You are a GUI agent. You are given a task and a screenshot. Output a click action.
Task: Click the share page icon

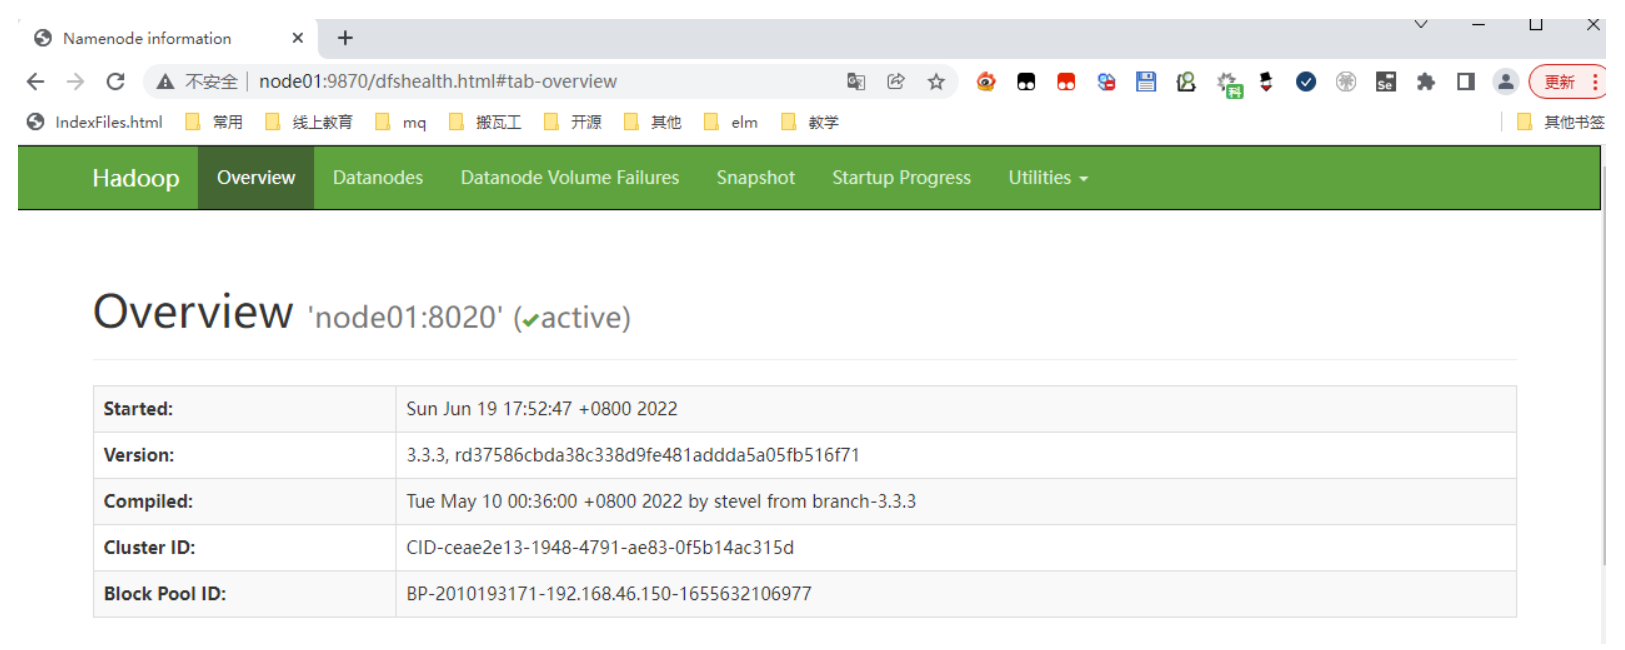click(896, 82)
